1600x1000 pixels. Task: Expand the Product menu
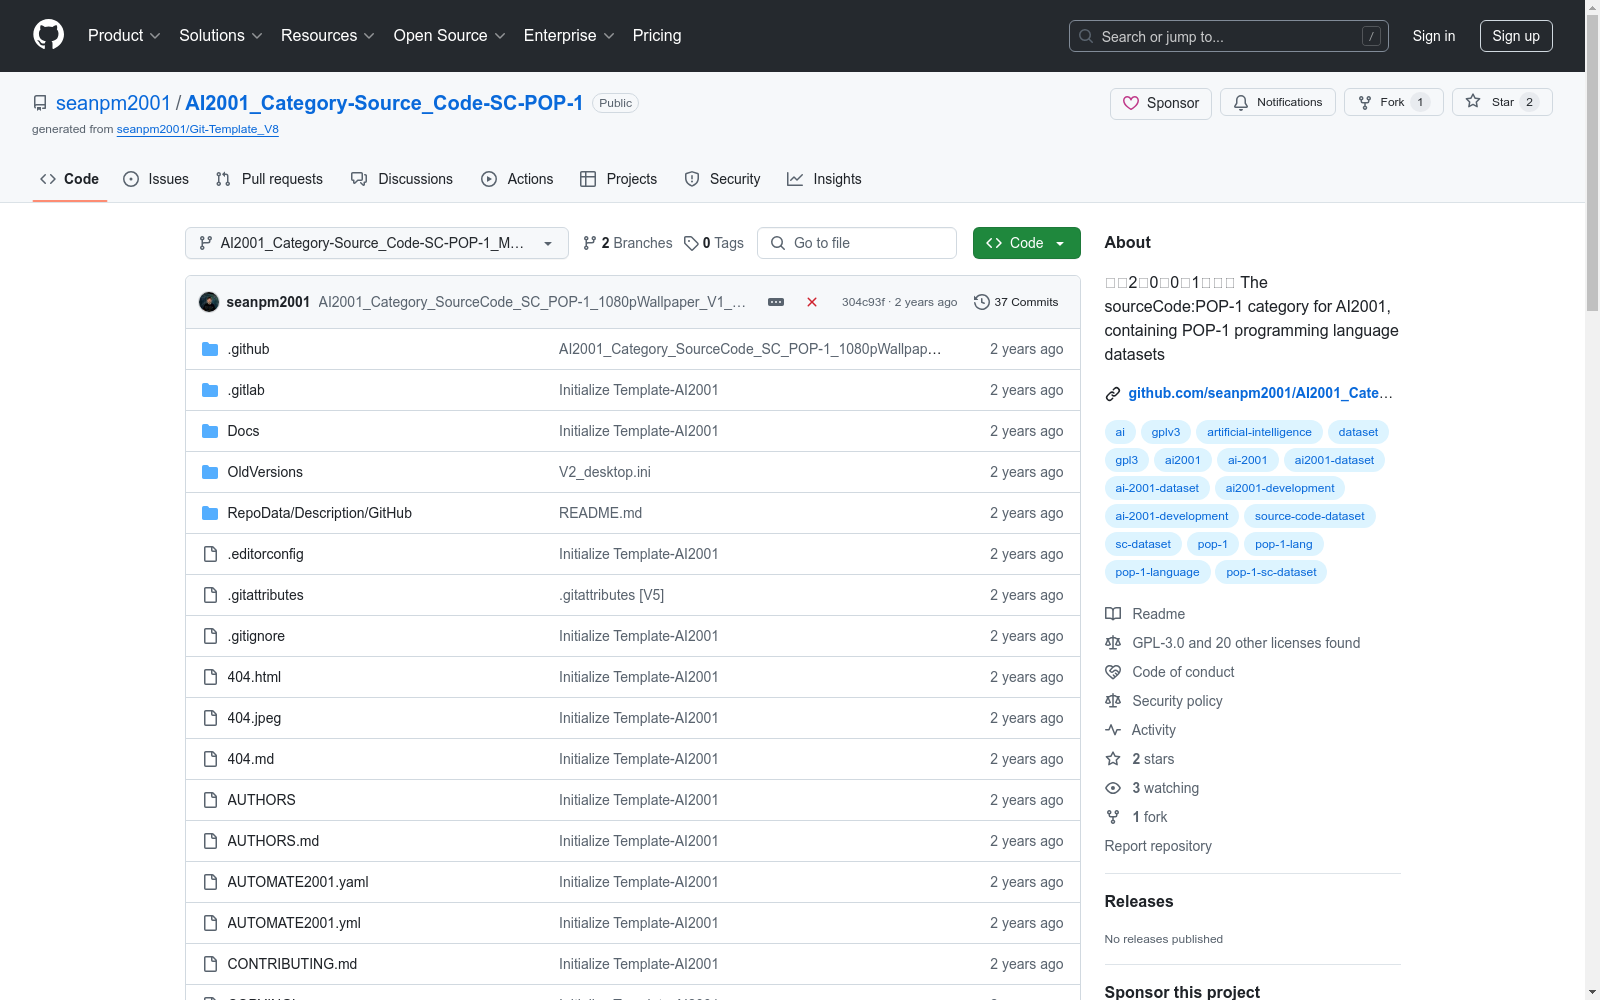pos(124,35)
